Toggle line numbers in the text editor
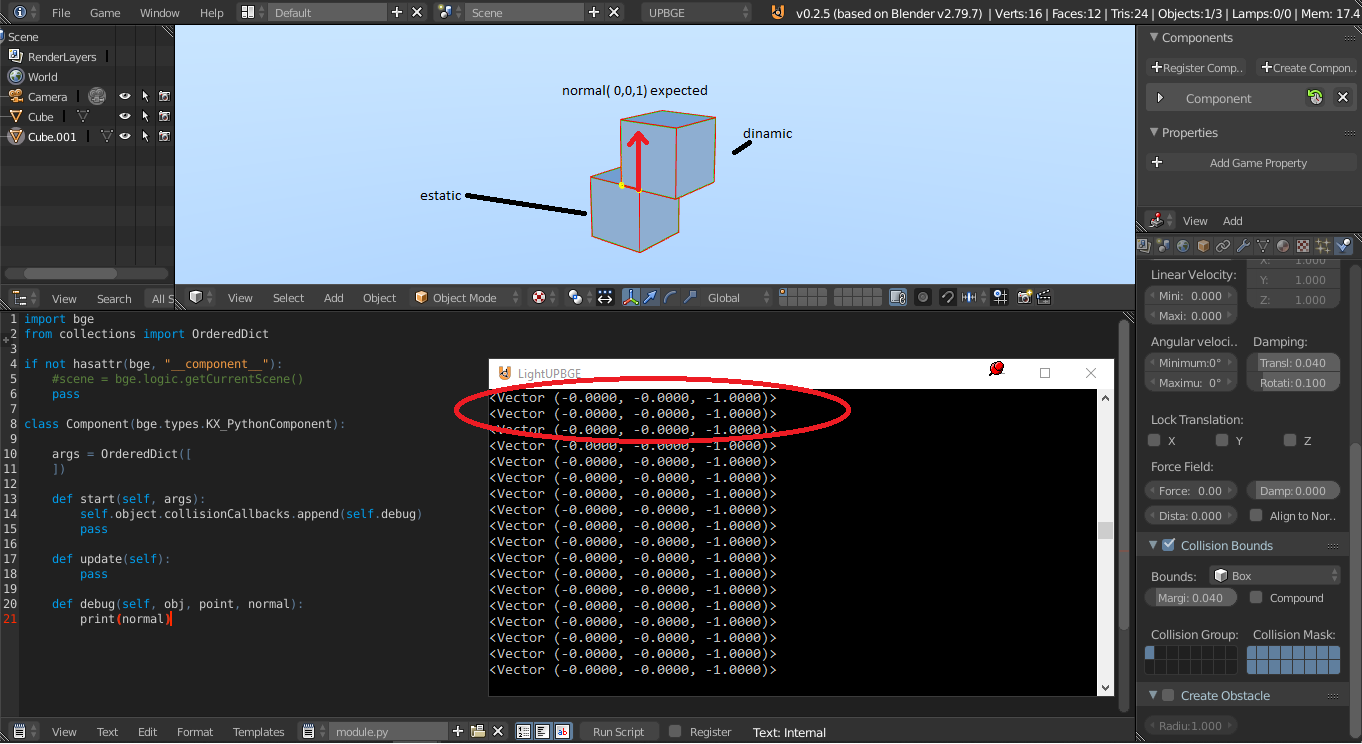Image resolution: width=1362 pixels, height=744 pixels. coord(523,731)
